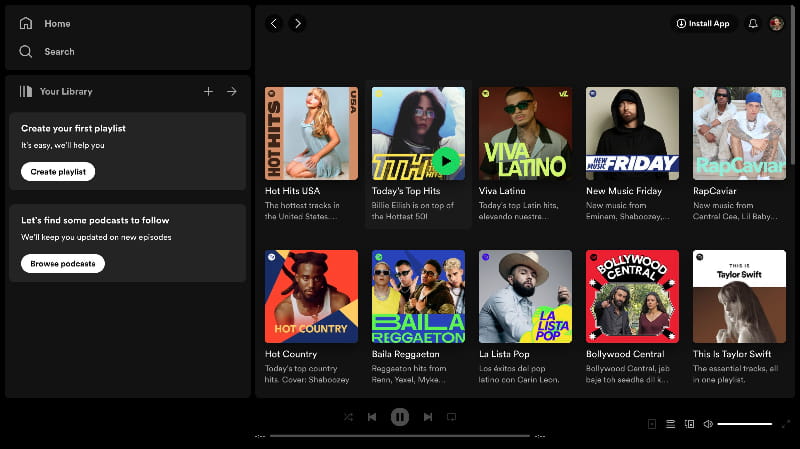Click the volume slider bar
Screen dimensions: 800x449
click(744, 424)
